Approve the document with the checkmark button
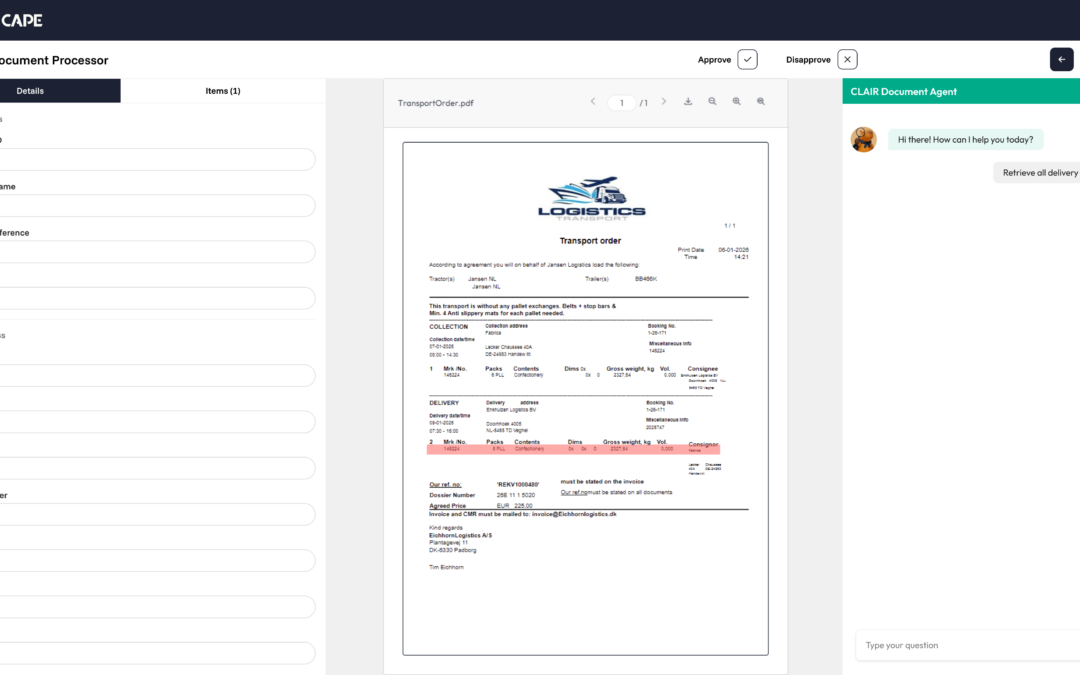This screenshot has width=1080, height=675. [x=747, y=59]
